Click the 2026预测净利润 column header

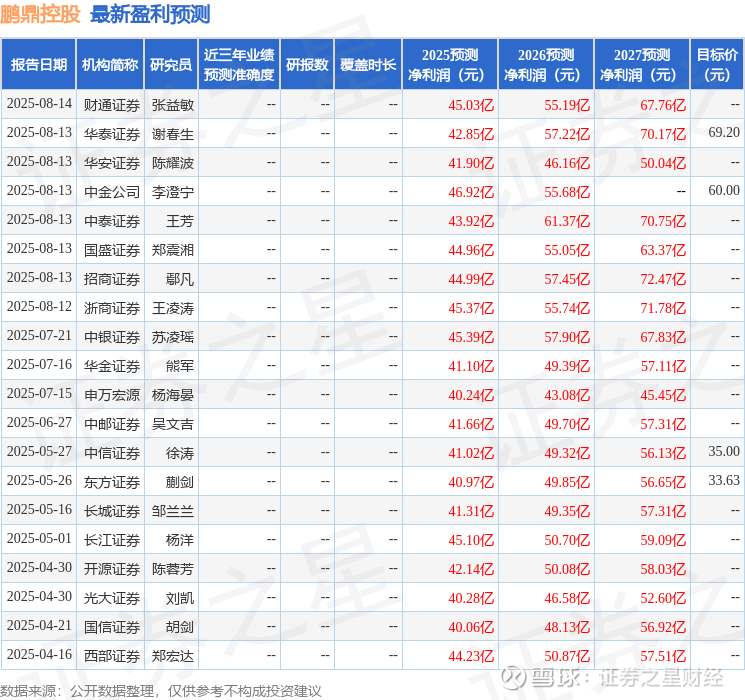[546, 65]
